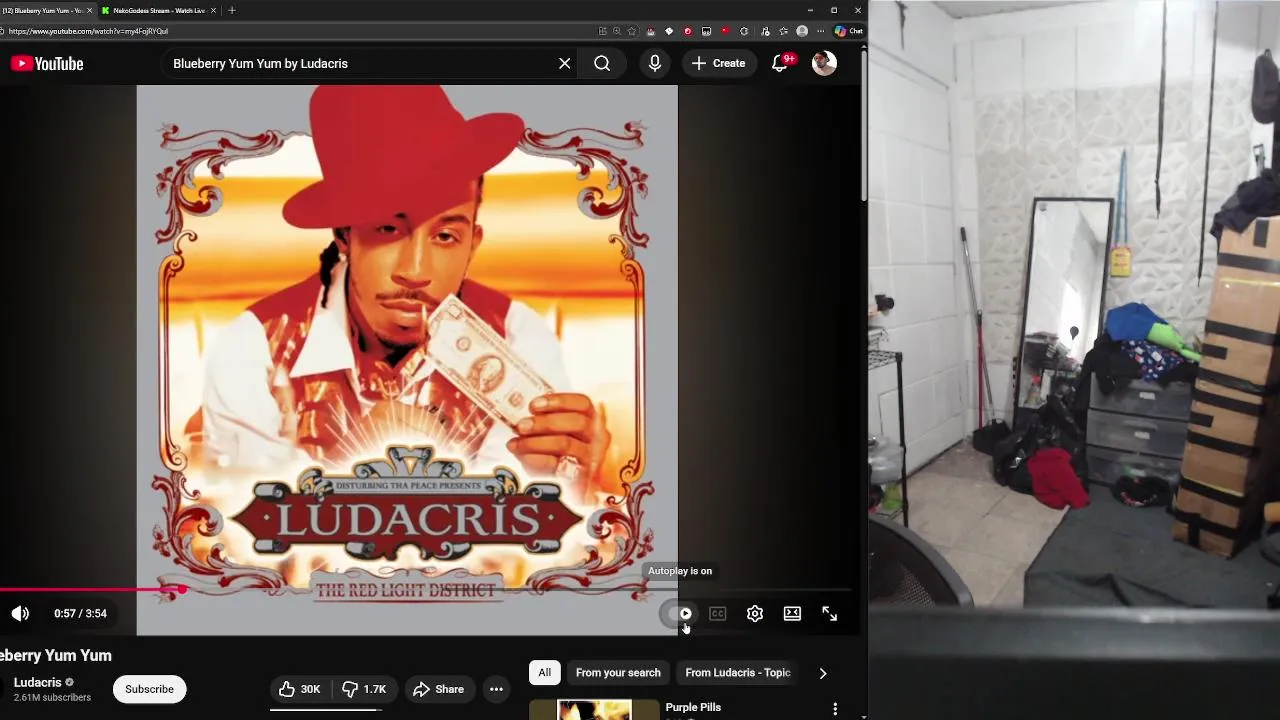
Task: Open the browser zoom magnifier icon
Action: coord(617,31)
